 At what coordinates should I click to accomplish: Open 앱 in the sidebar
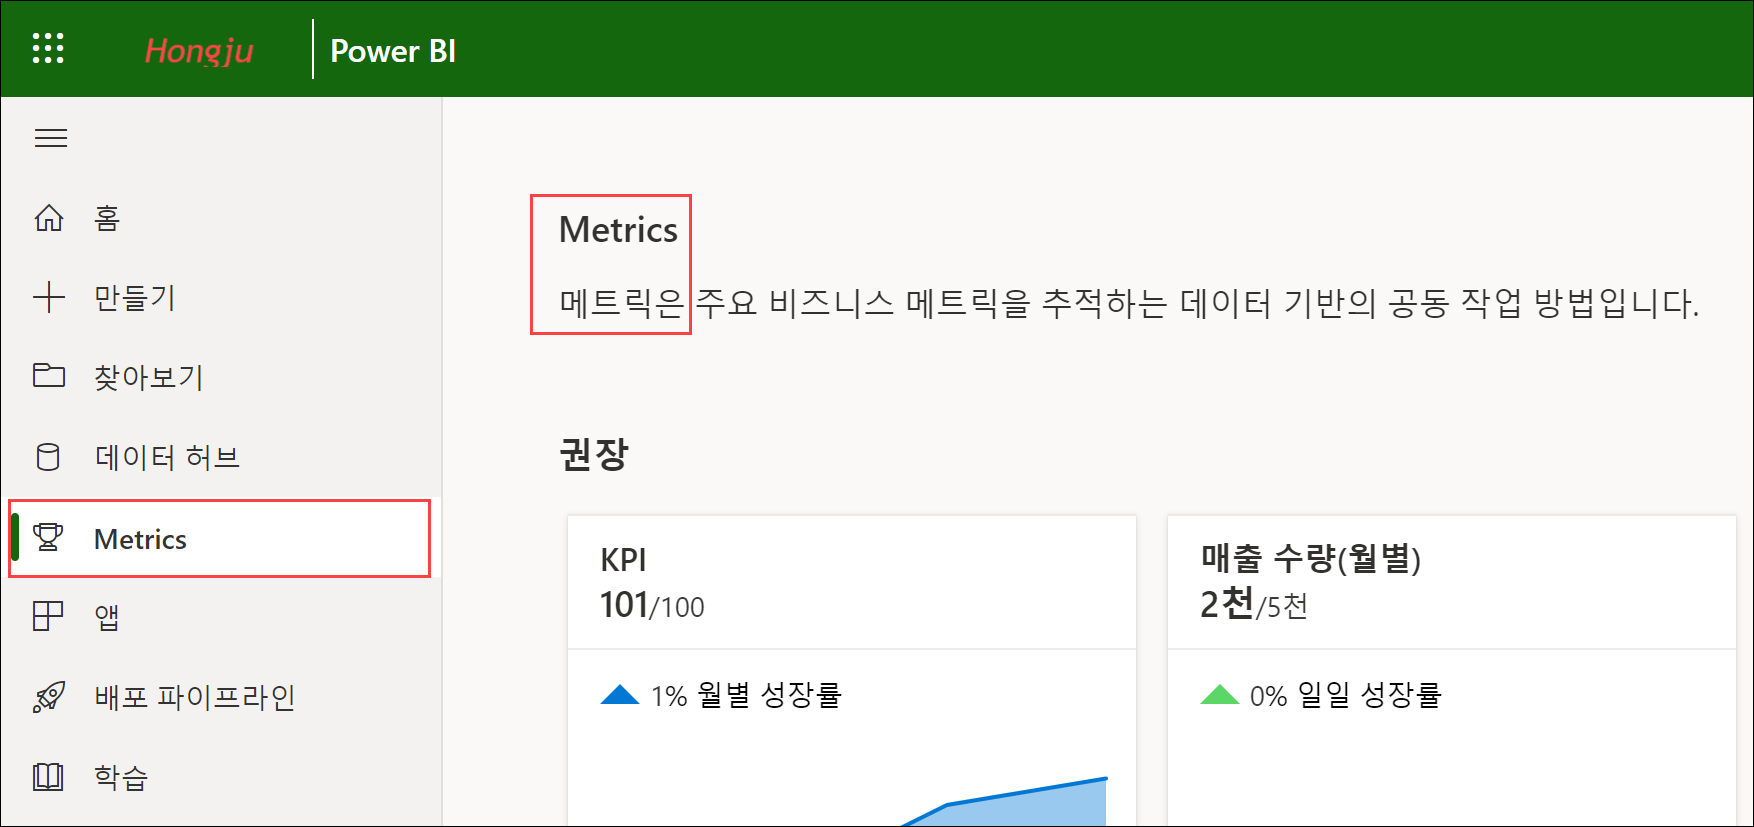point(107,617)
